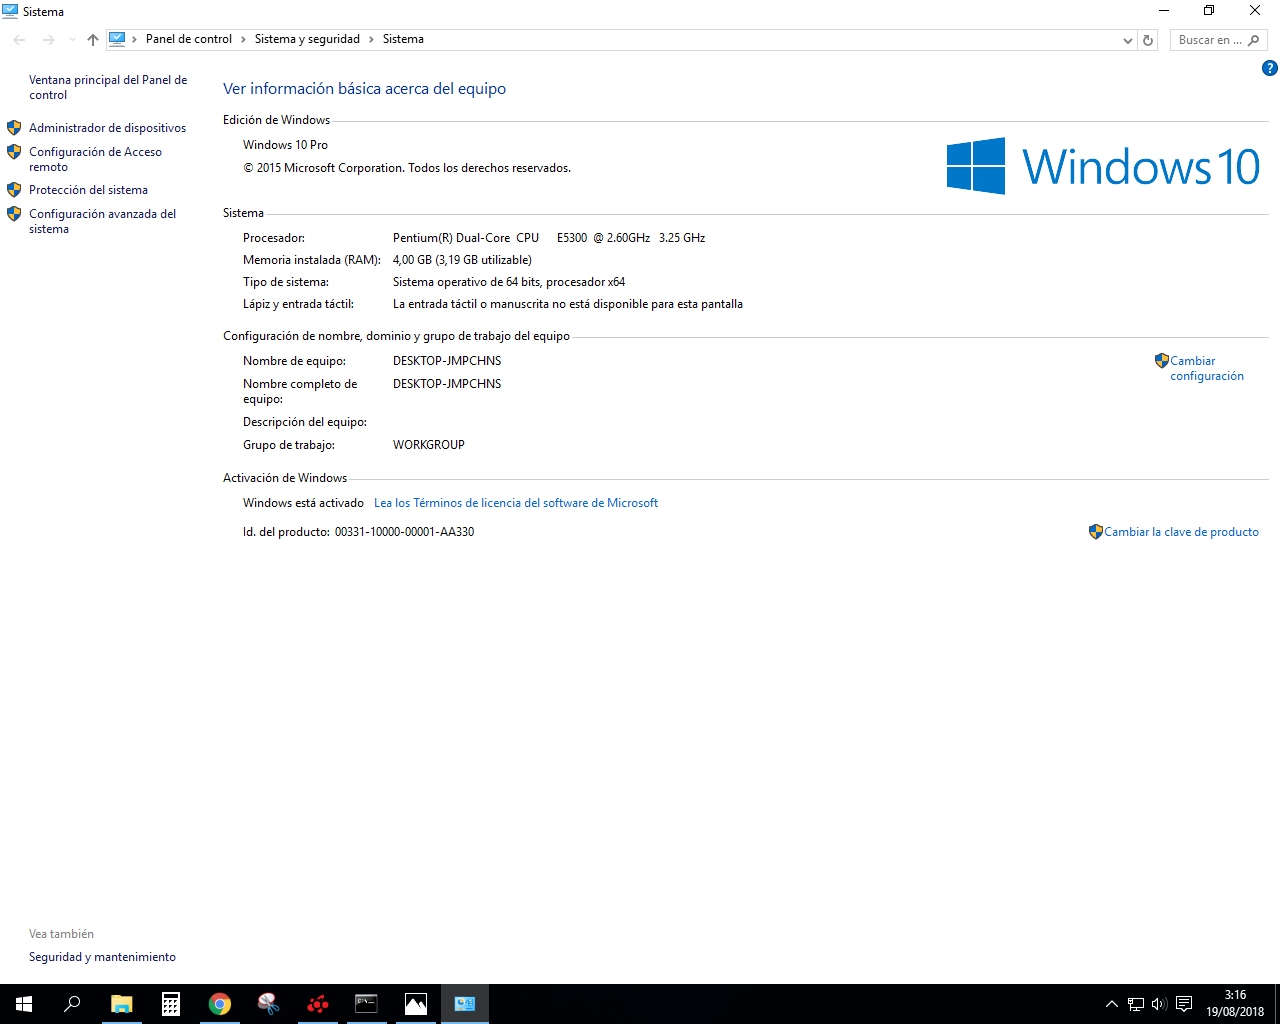Go to Panel de control breadcrumb
This screenshot has width=1280, height=1024.
[189, 39]
